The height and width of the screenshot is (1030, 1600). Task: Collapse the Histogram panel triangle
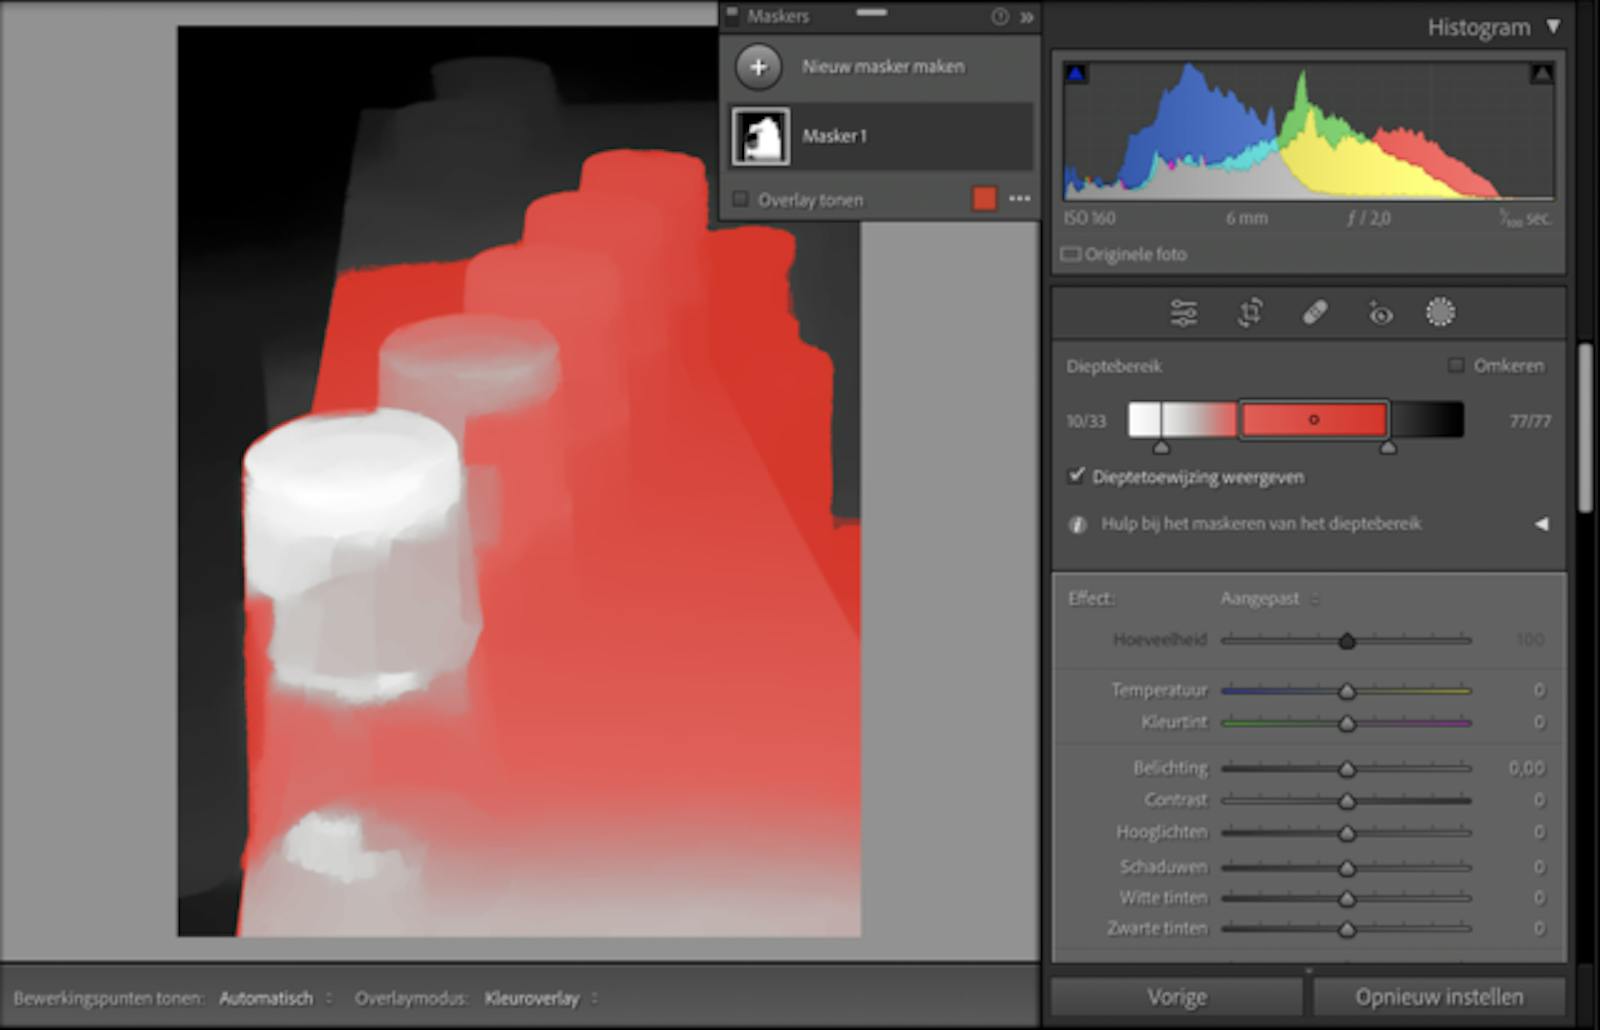click(x=1553, y=27)
